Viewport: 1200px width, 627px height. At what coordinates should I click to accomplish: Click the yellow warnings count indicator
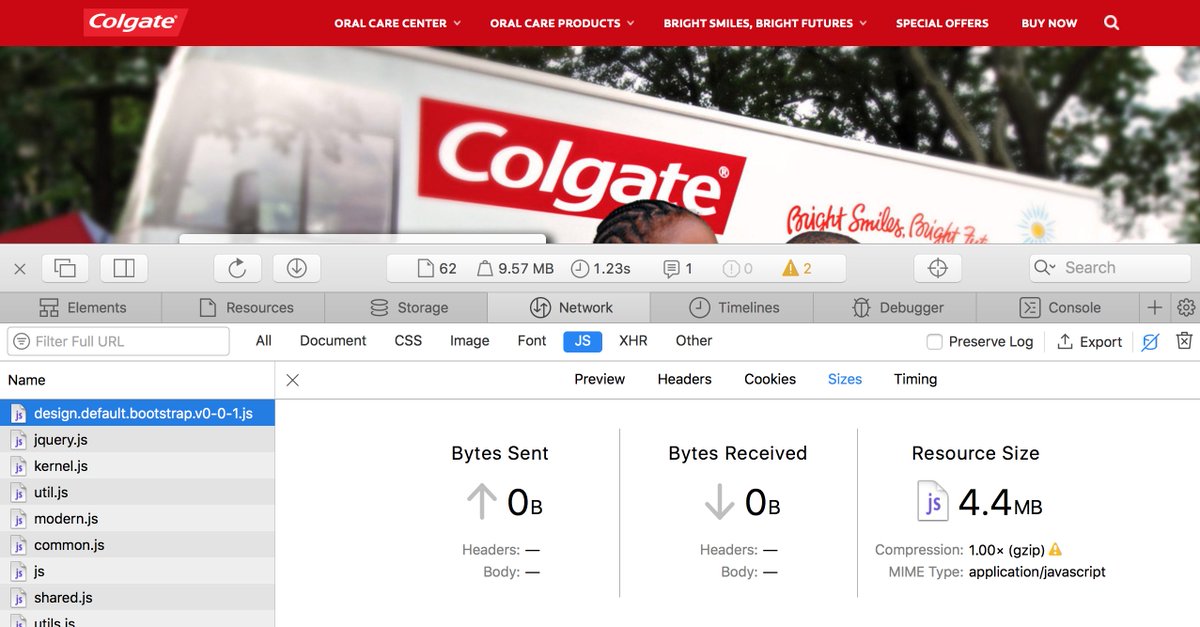(797, 268)
